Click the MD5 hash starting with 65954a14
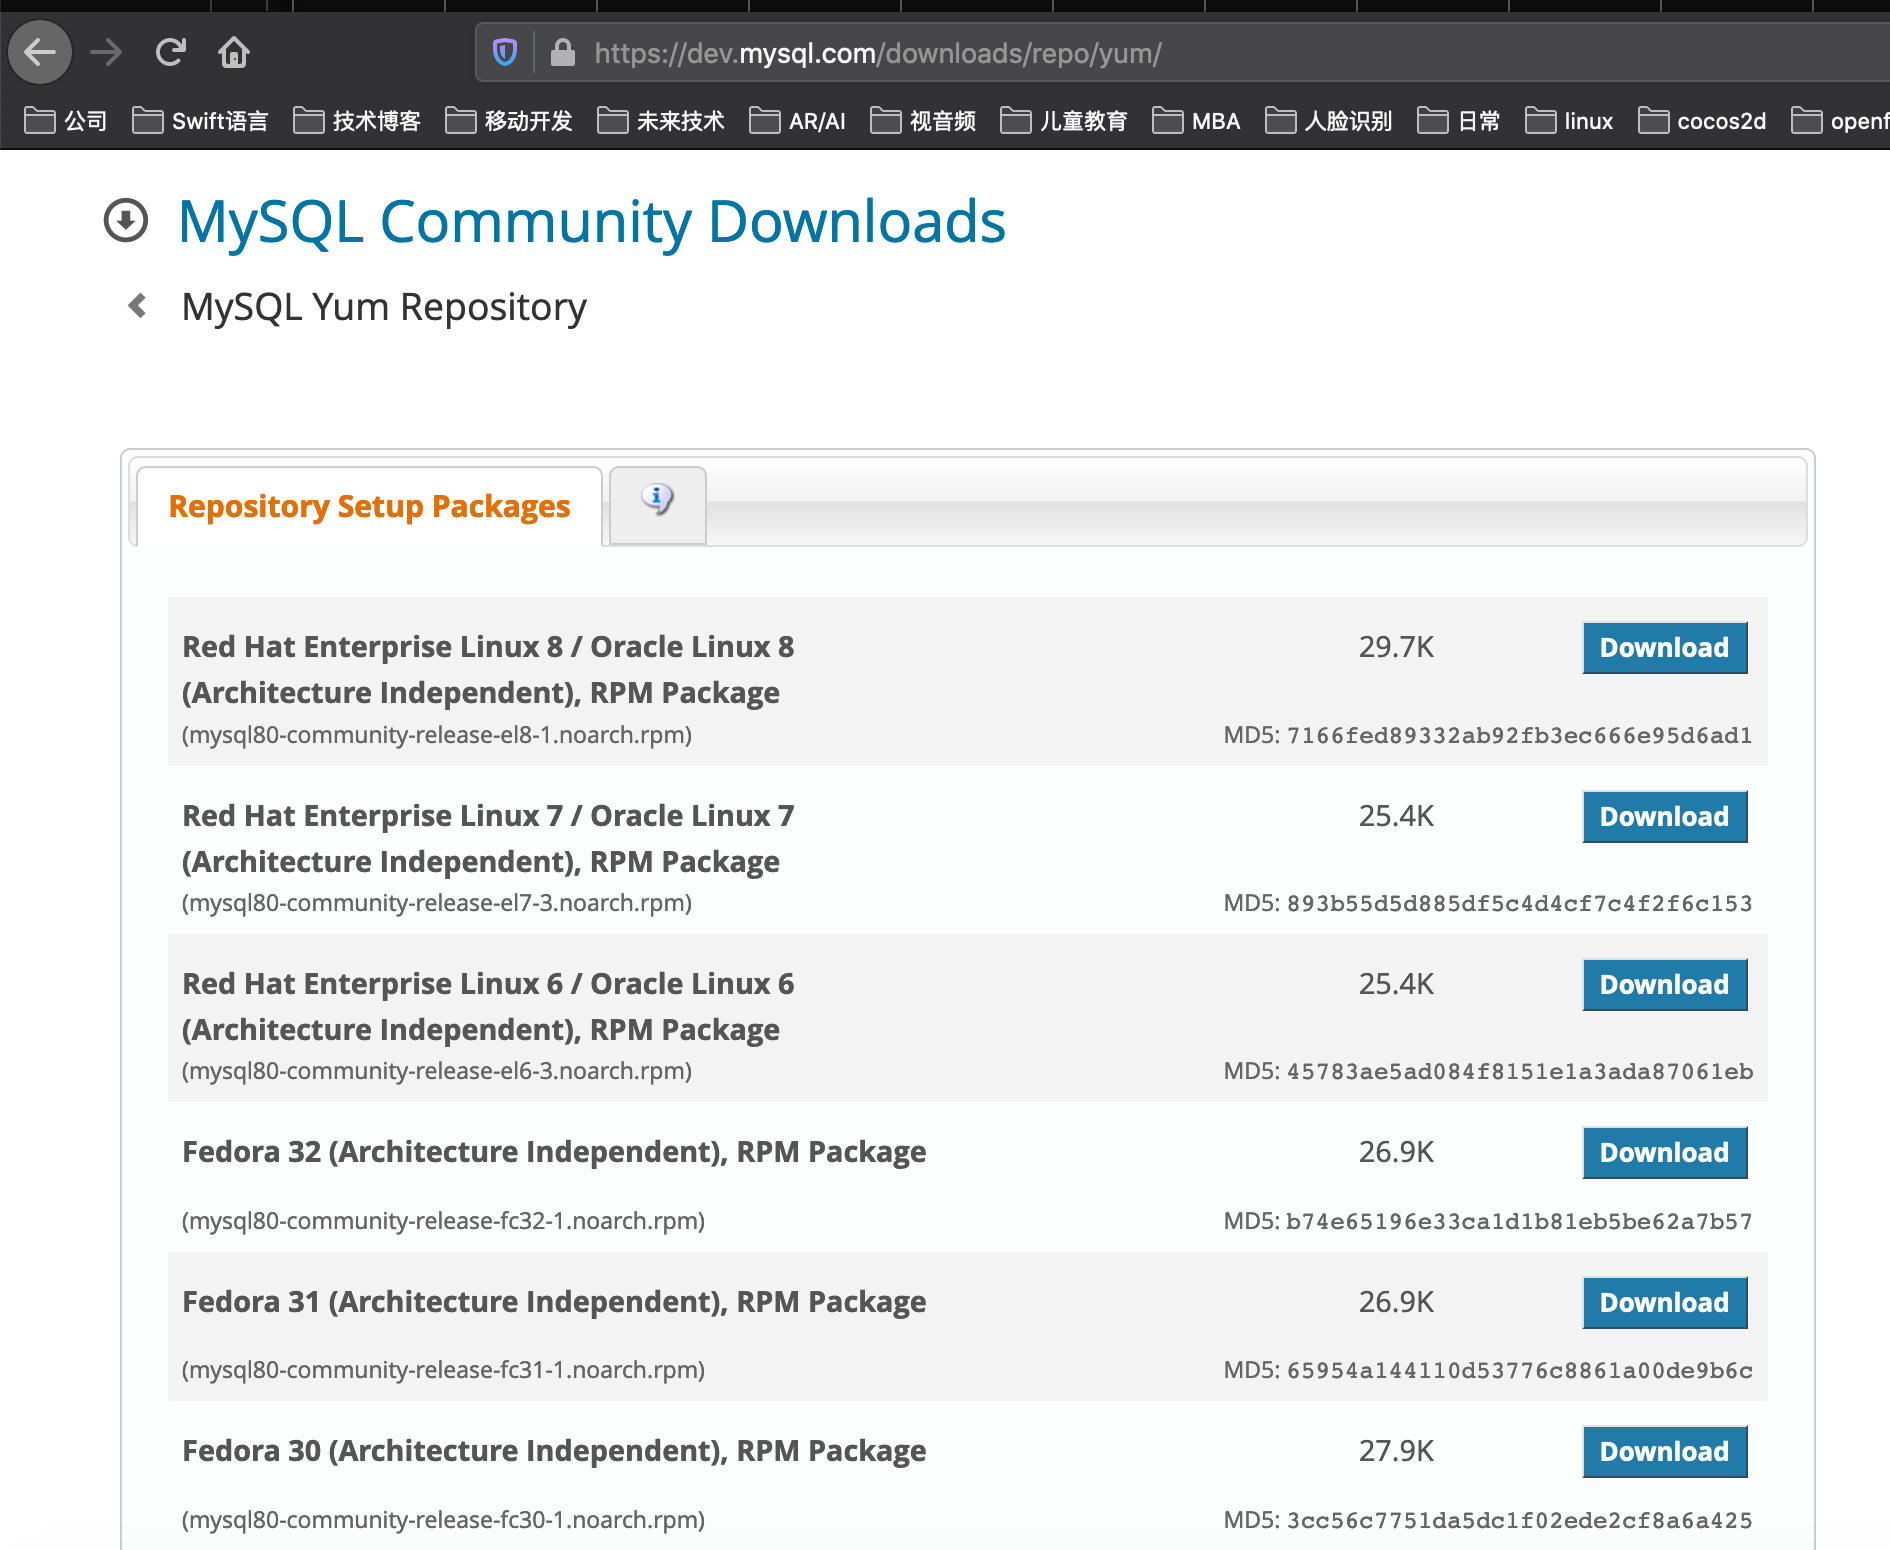The height and width of the screenshot is (1550, 1890). (x=1519, y=1371)
